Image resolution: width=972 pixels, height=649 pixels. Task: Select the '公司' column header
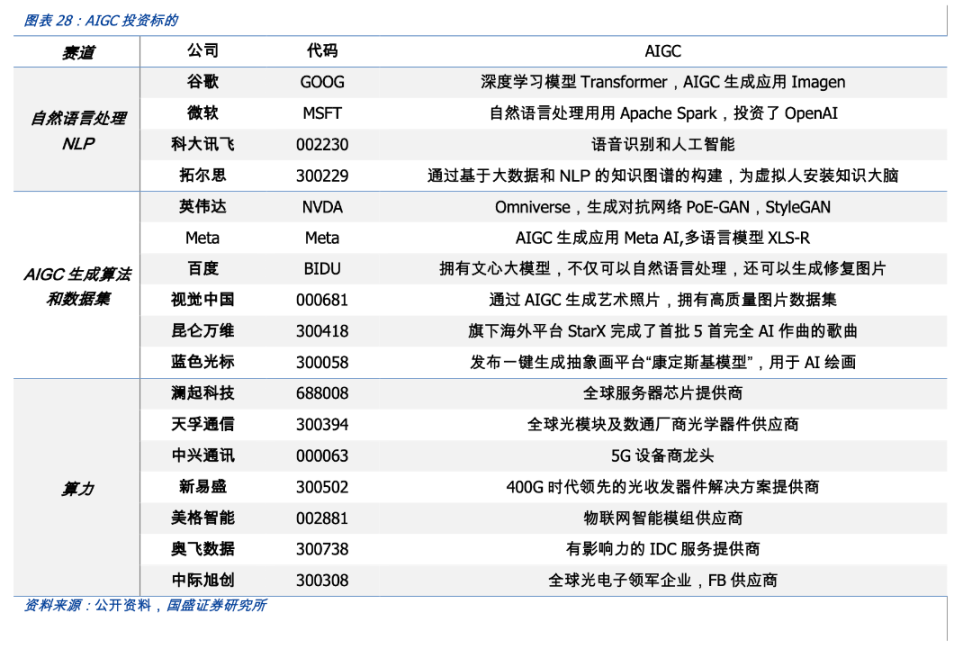point(203,51)
